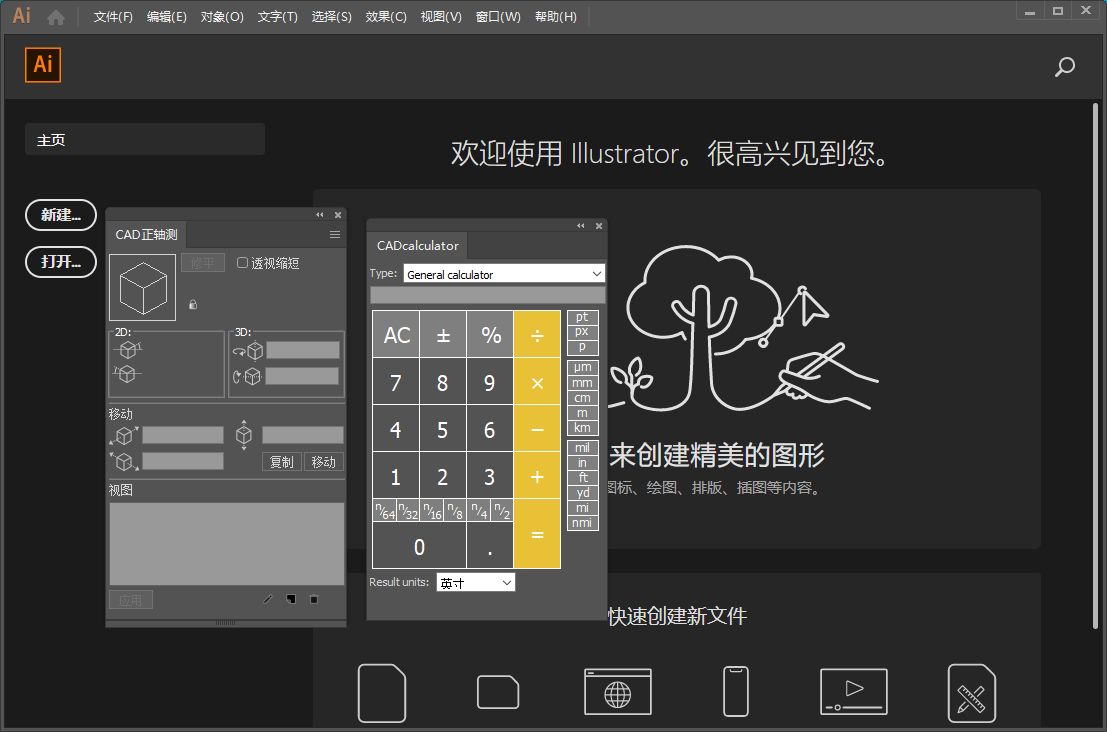Click the resize grip at CAD正轴测 panel bottom
1107x732 pixels.
225,623
